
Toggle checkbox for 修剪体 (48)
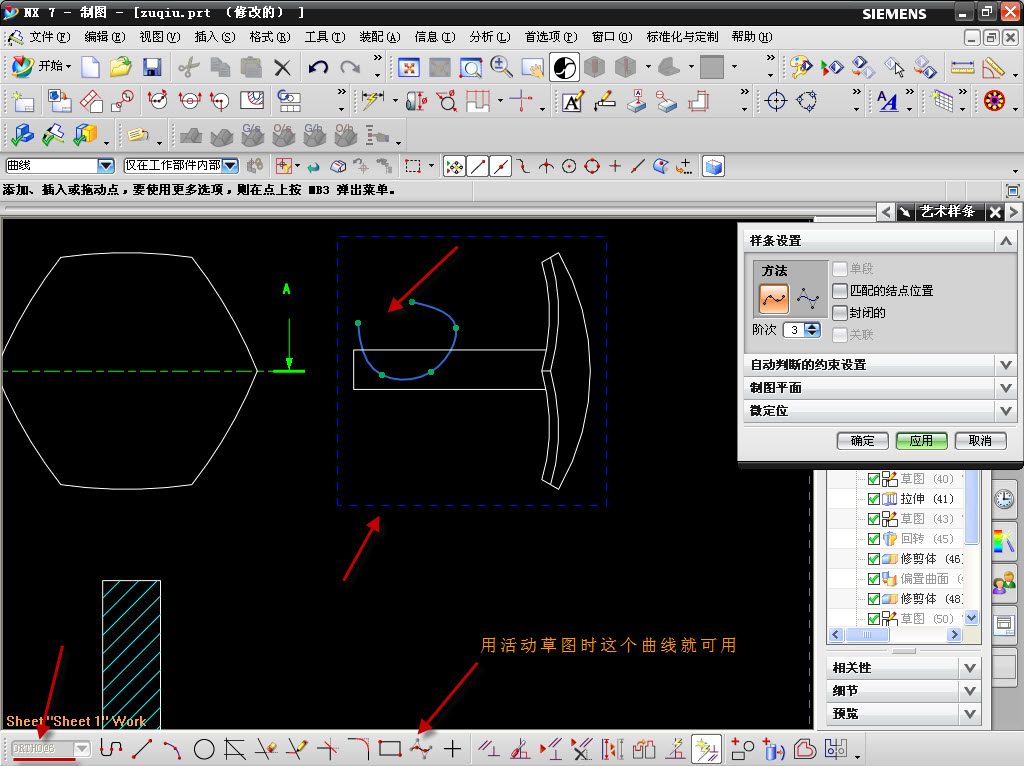pyautogui.click(x=874, y=599)
